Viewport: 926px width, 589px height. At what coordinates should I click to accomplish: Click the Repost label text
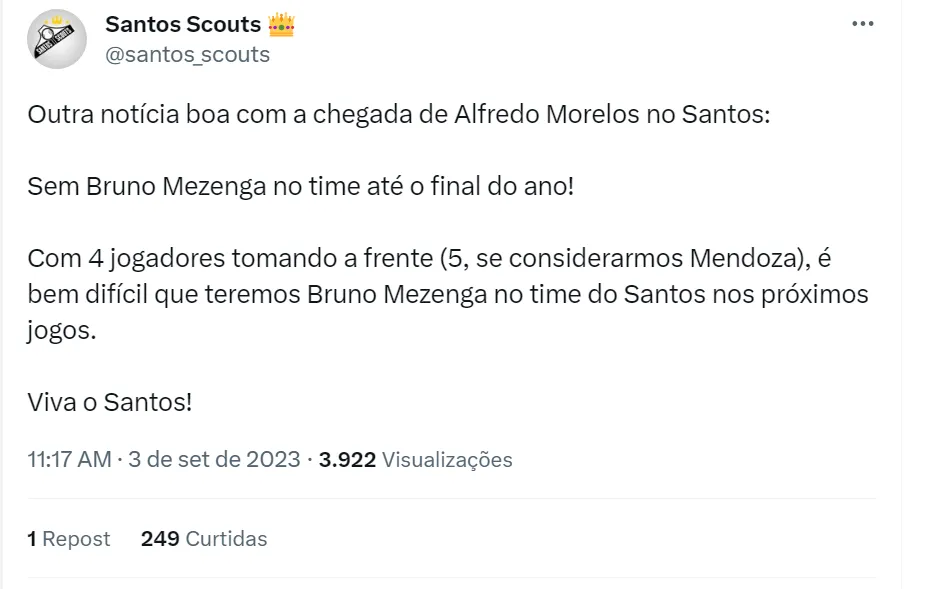[76, 539]
